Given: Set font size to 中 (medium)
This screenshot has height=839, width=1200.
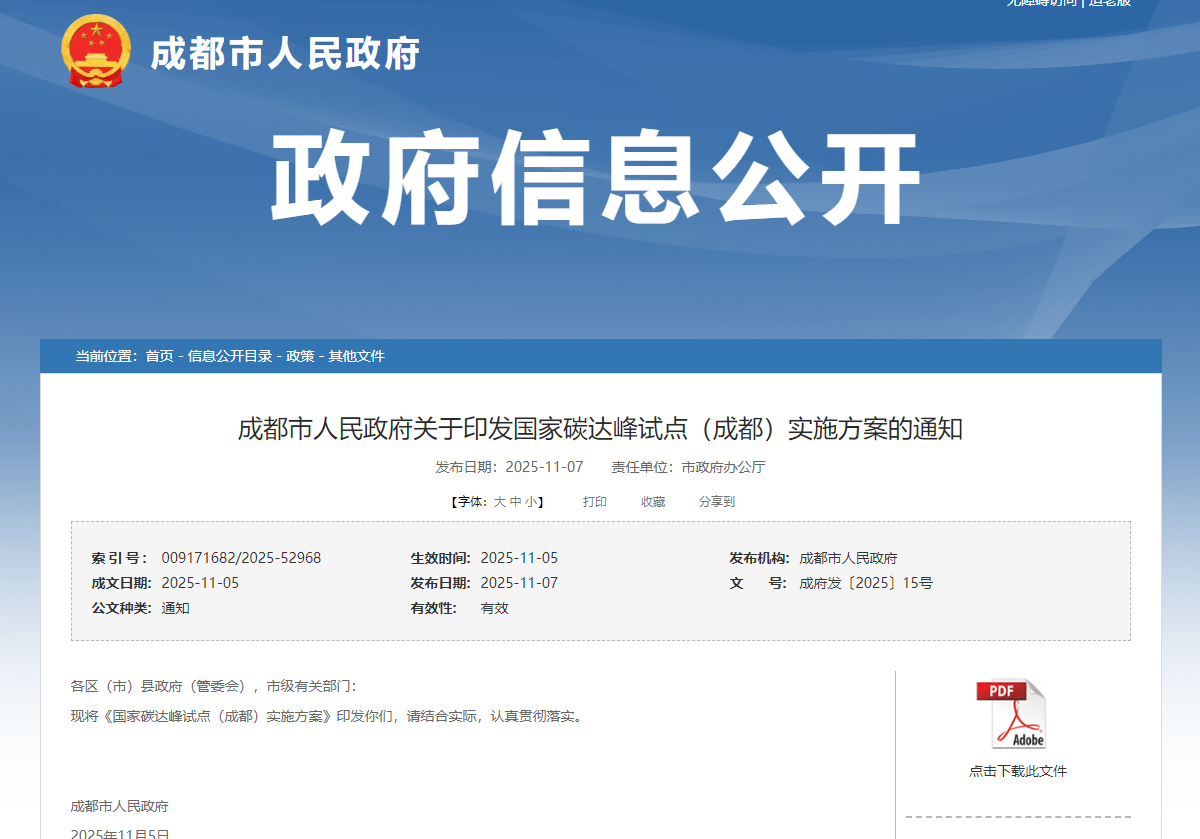Looking at the screenshot, I should click(515, 502).
